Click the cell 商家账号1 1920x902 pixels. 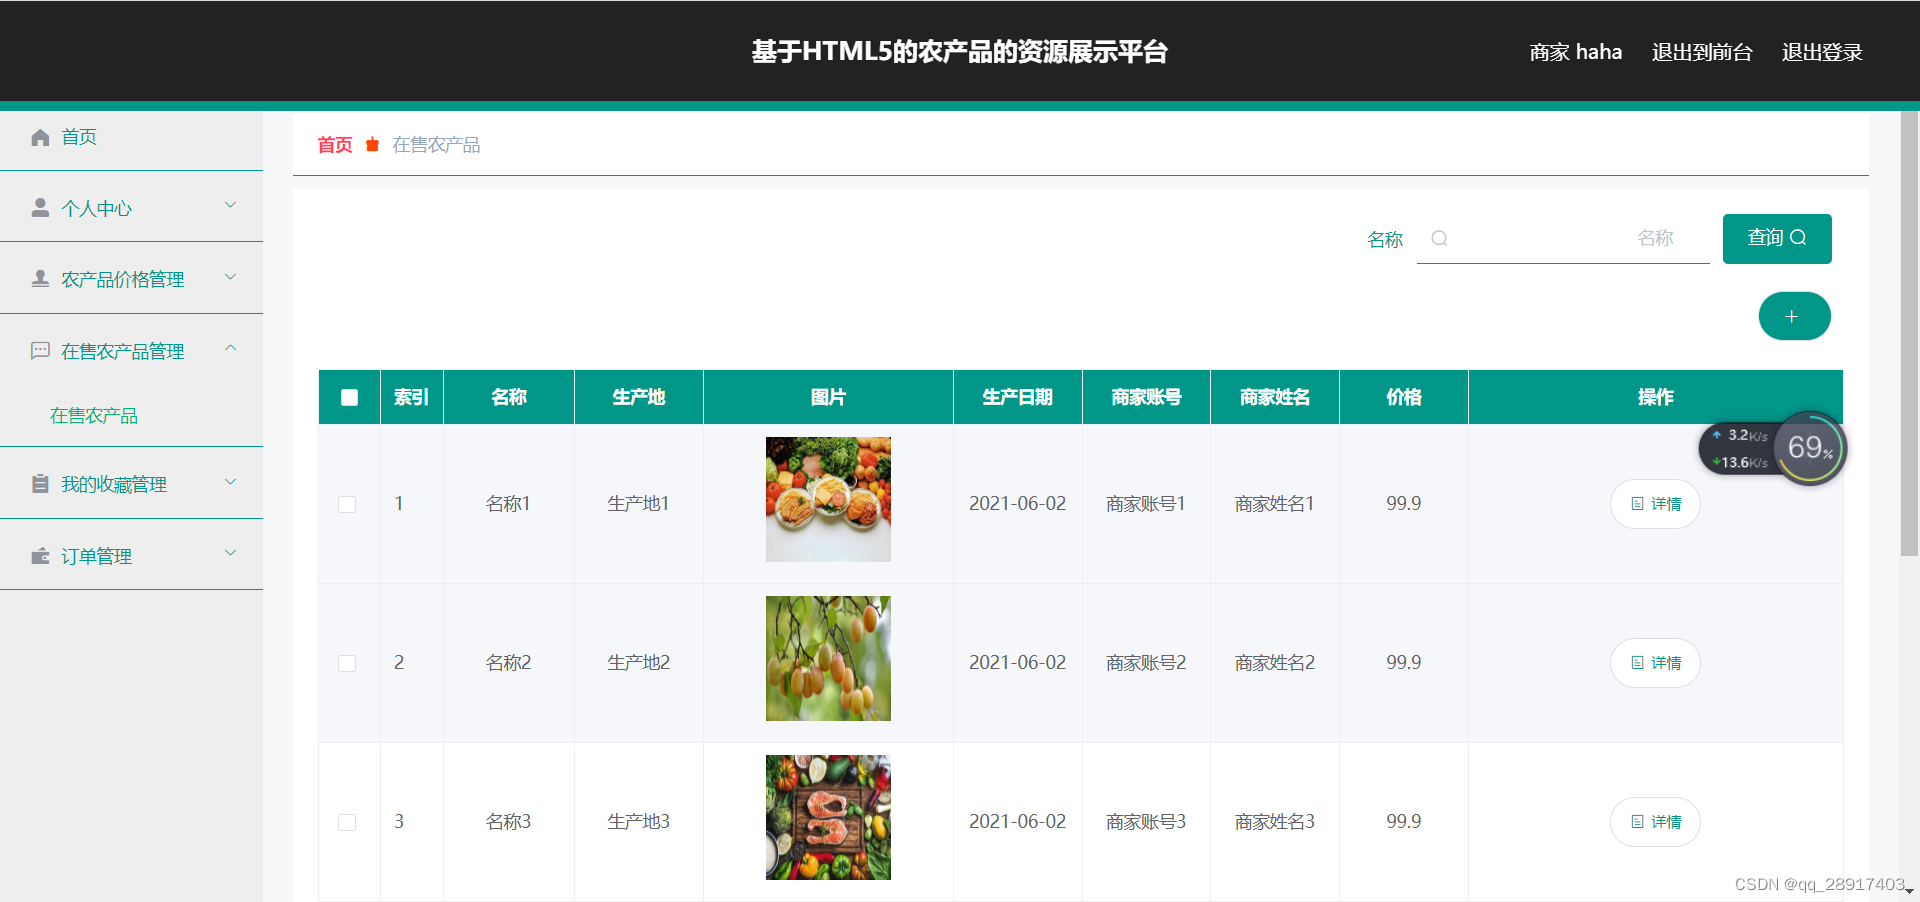coord(1146,504)
